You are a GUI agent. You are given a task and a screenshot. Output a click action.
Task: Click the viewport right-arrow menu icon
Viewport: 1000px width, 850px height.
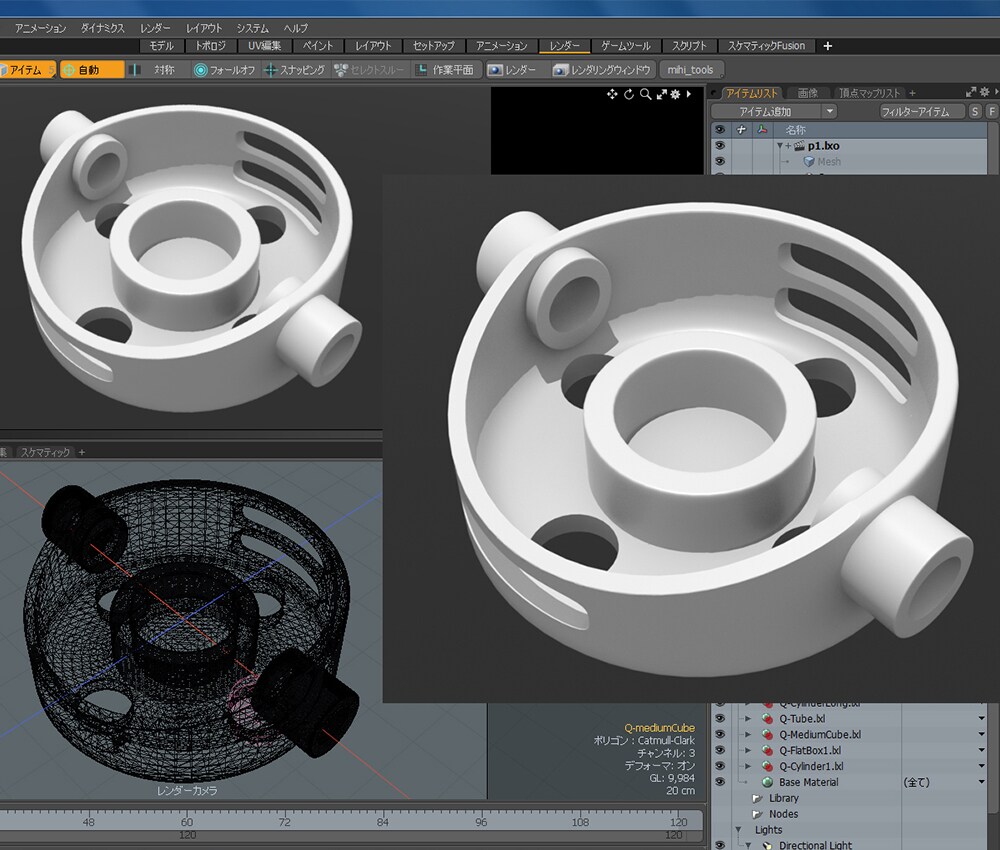(689, 94)
